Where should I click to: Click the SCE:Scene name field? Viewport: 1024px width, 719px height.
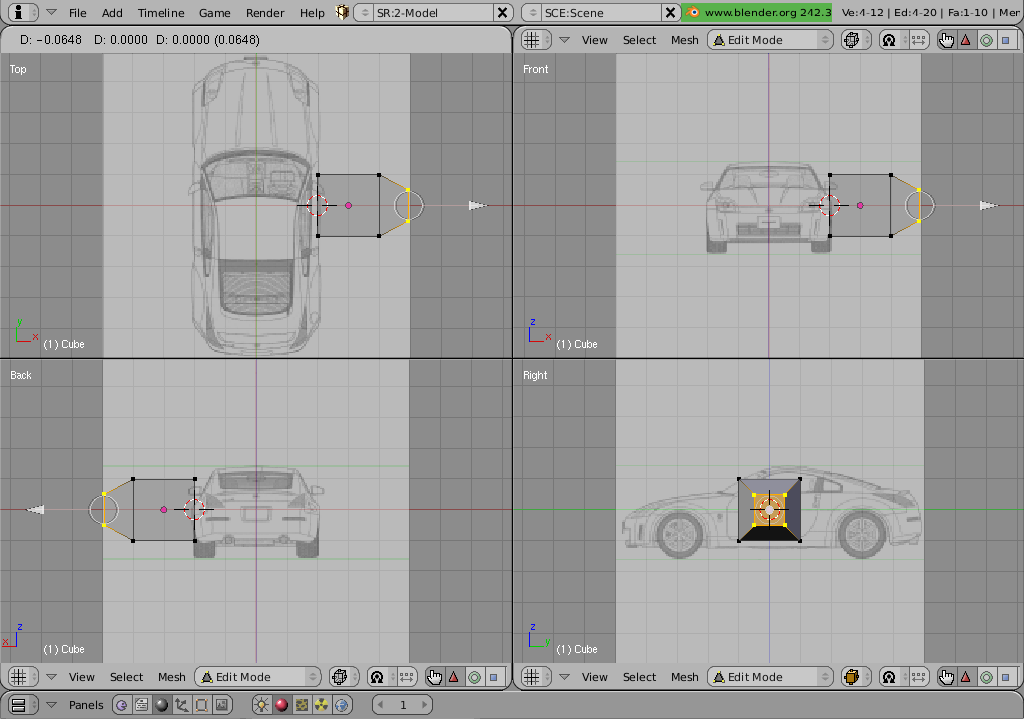click(x=601, y=12)
